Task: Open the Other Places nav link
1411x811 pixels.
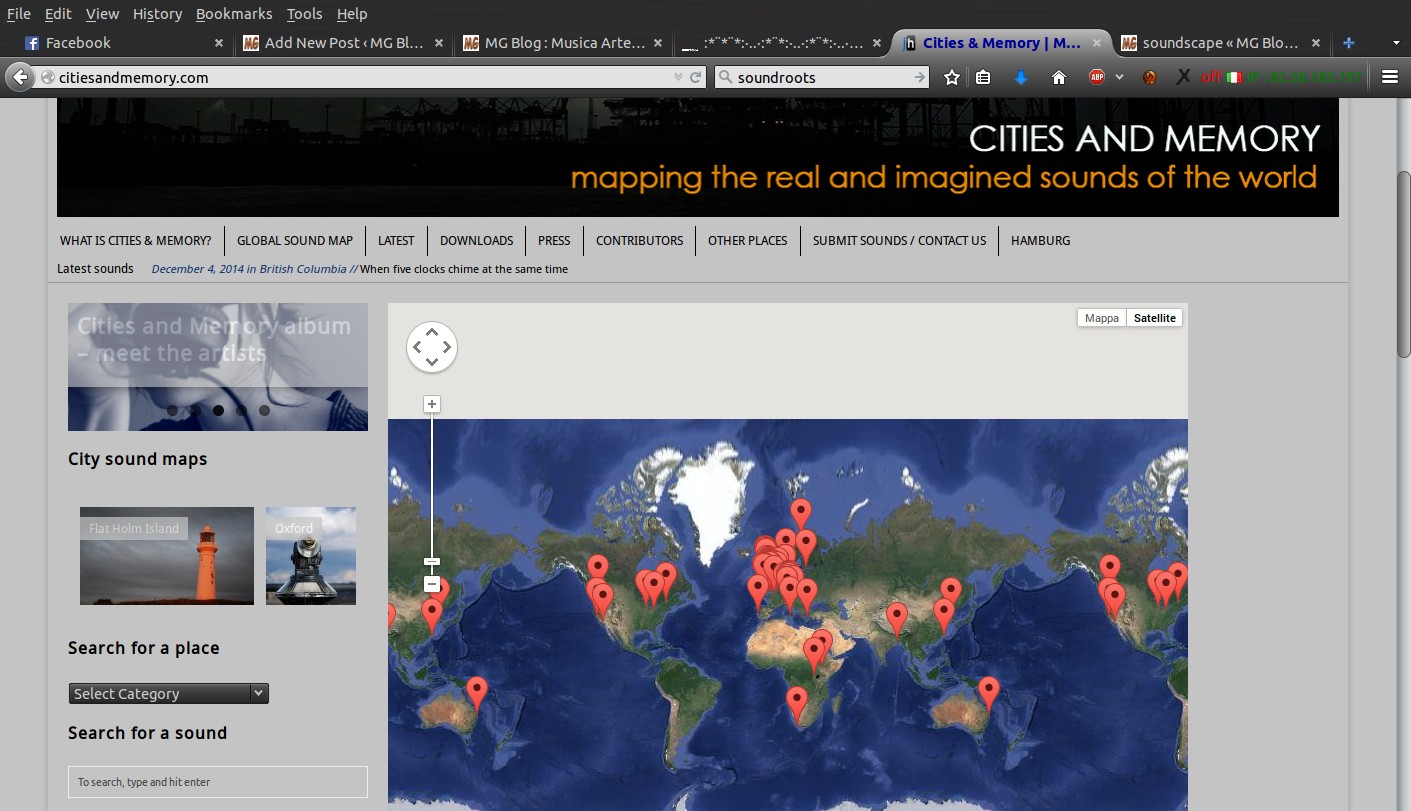Action: click(x=748, y=241)
